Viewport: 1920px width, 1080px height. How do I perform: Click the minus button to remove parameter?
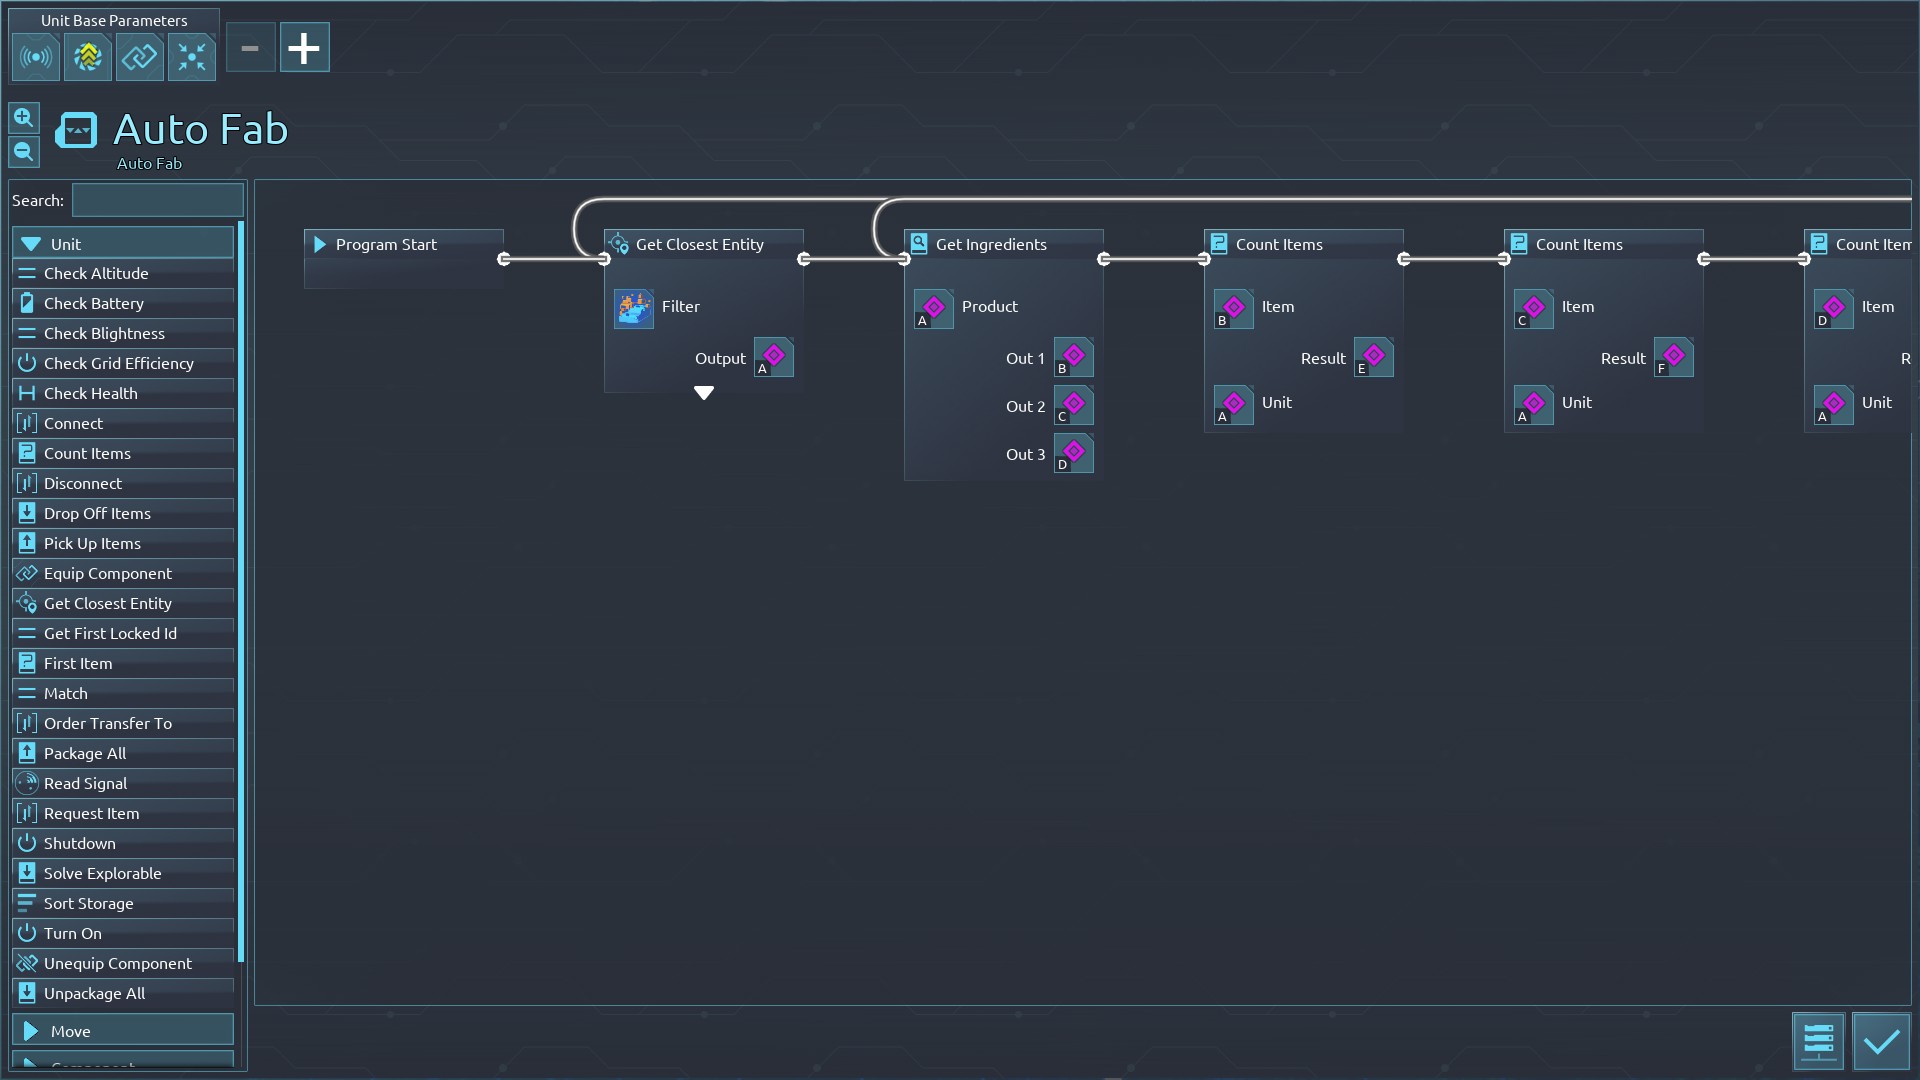(250, 48)
